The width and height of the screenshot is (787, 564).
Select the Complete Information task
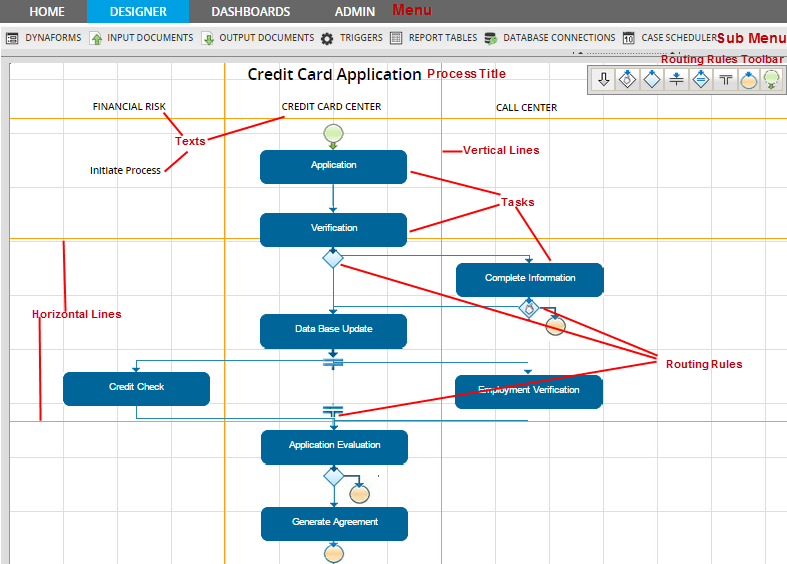point(530,279)
